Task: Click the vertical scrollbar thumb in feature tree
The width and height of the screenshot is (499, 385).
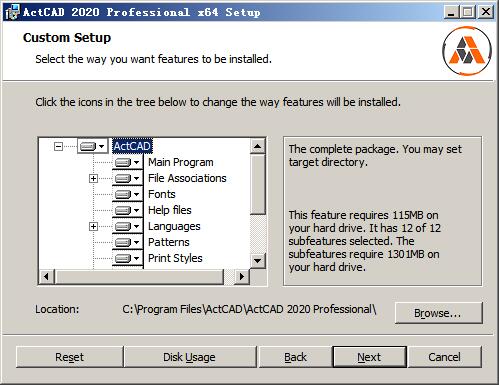Action: [258, 184]
